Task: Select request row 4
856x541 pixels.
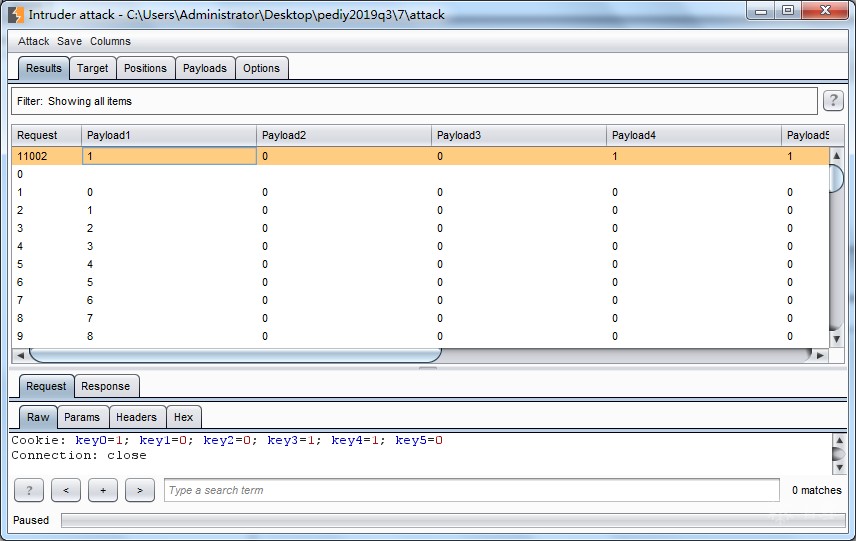Action: point(420,246)
